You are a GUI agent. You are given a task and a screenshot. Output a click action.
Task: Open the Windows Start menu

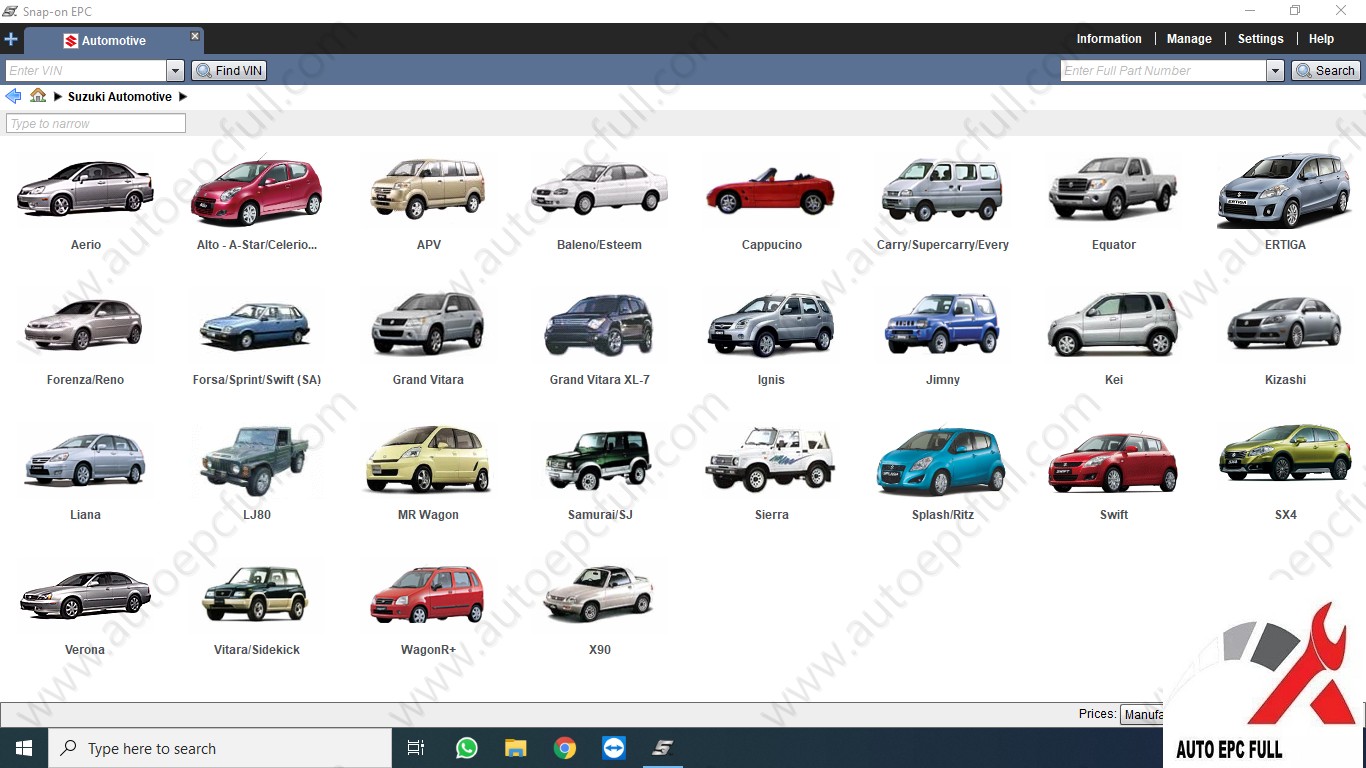(24, 748)
